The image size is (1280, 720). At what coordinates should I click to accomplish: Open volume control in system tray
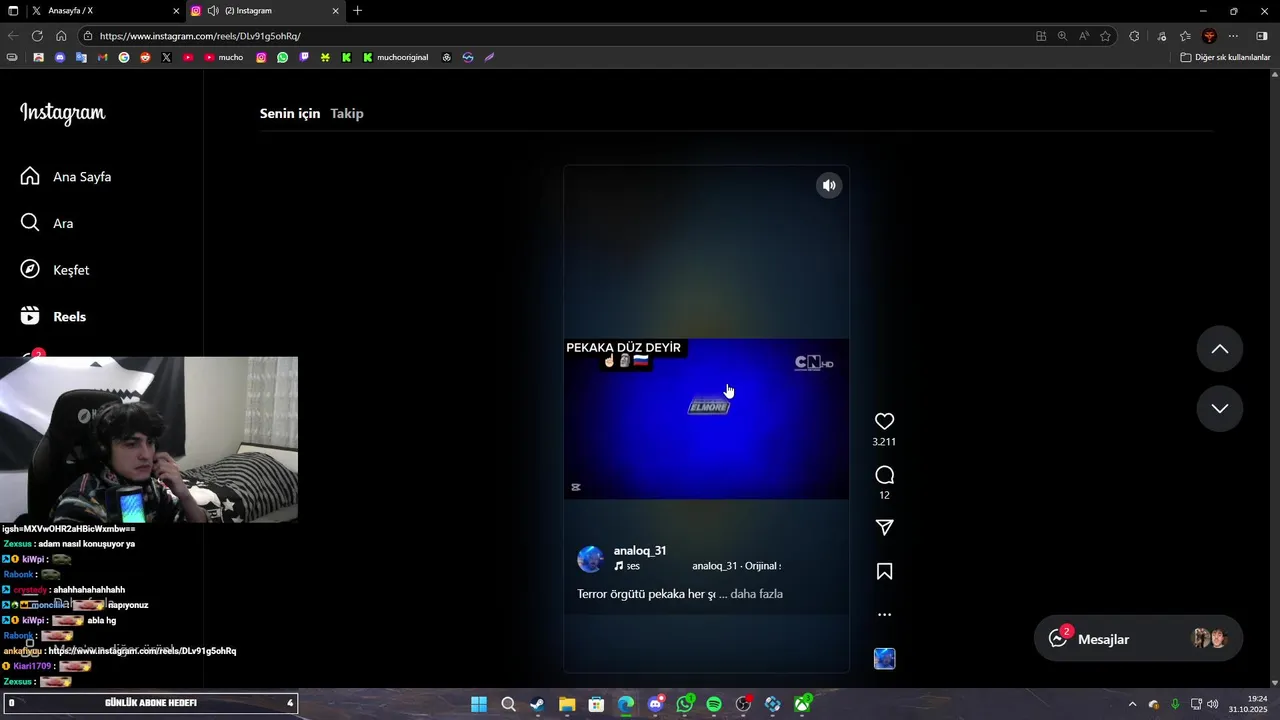pyautogui.click(x=1213, y=704)
